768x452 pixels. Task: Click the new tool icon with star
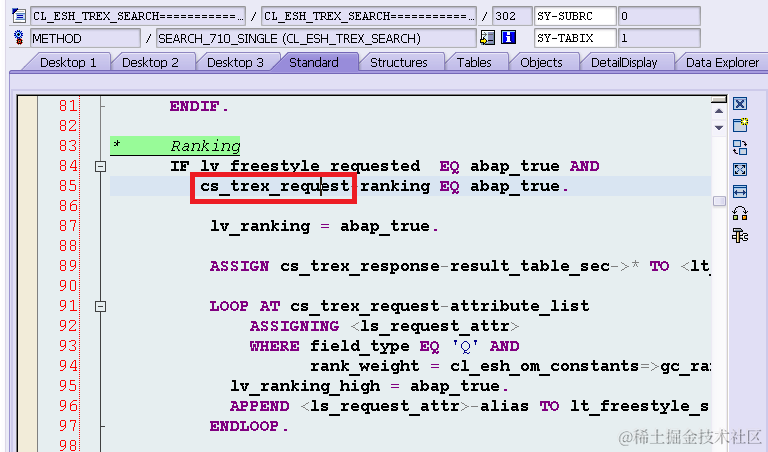click(740, 125)
